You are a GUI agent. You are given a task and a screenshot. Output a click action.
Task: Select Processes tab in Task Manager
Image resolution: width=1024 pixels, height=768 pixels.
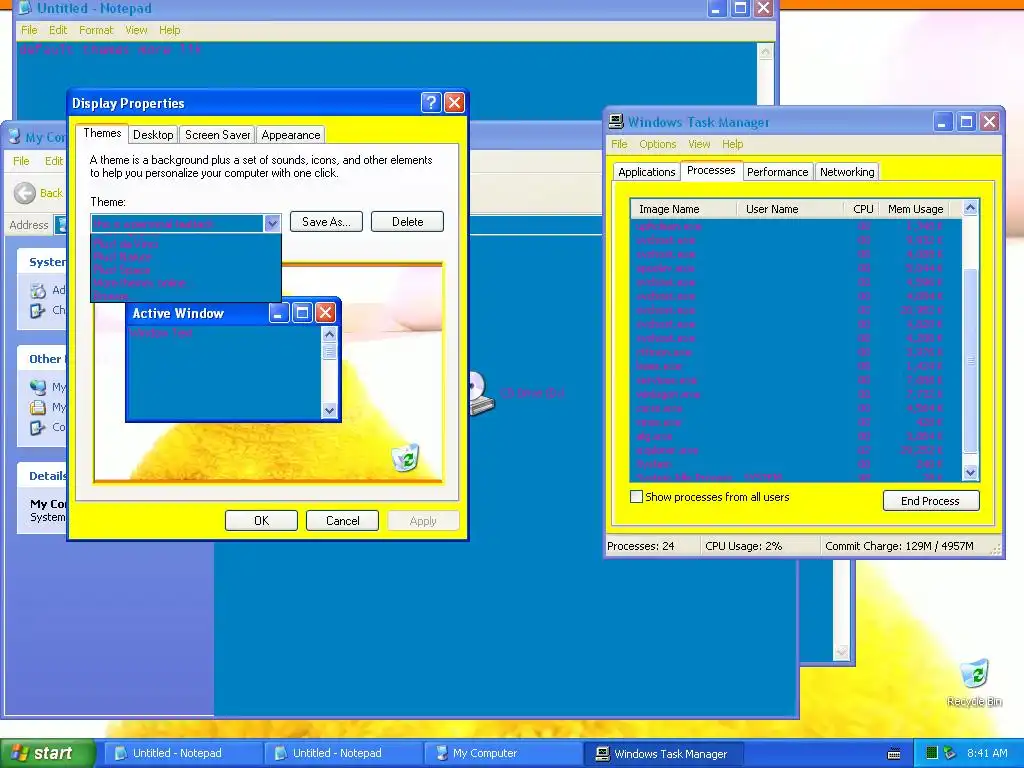tap(711, 170)
